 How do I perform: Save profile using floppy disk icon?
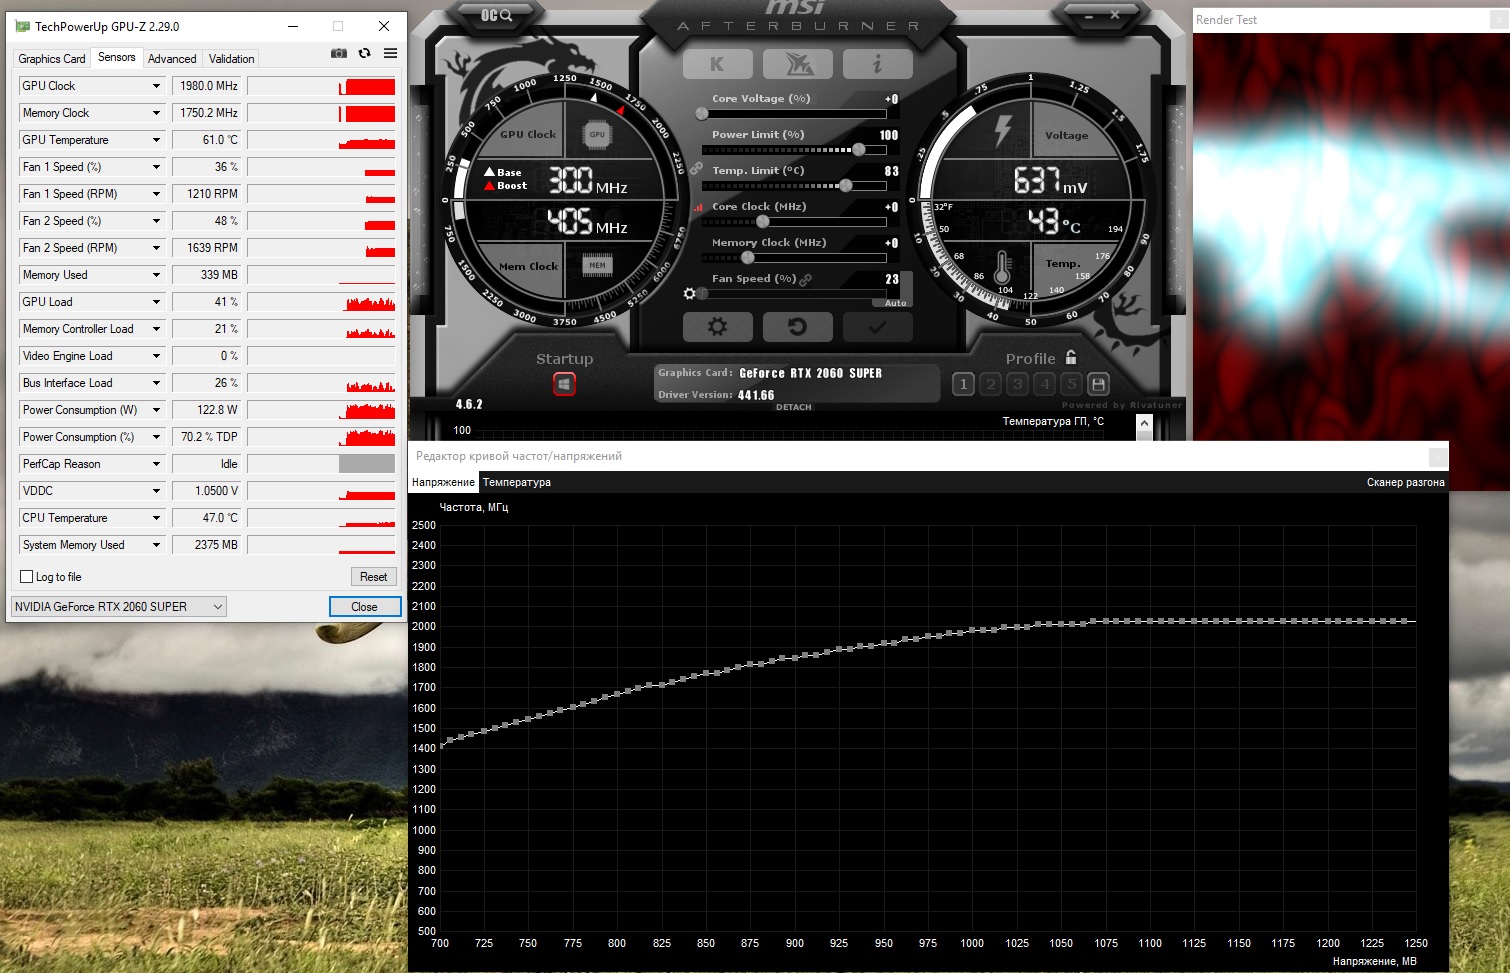pyautogui.click(x=1098, y=384)
